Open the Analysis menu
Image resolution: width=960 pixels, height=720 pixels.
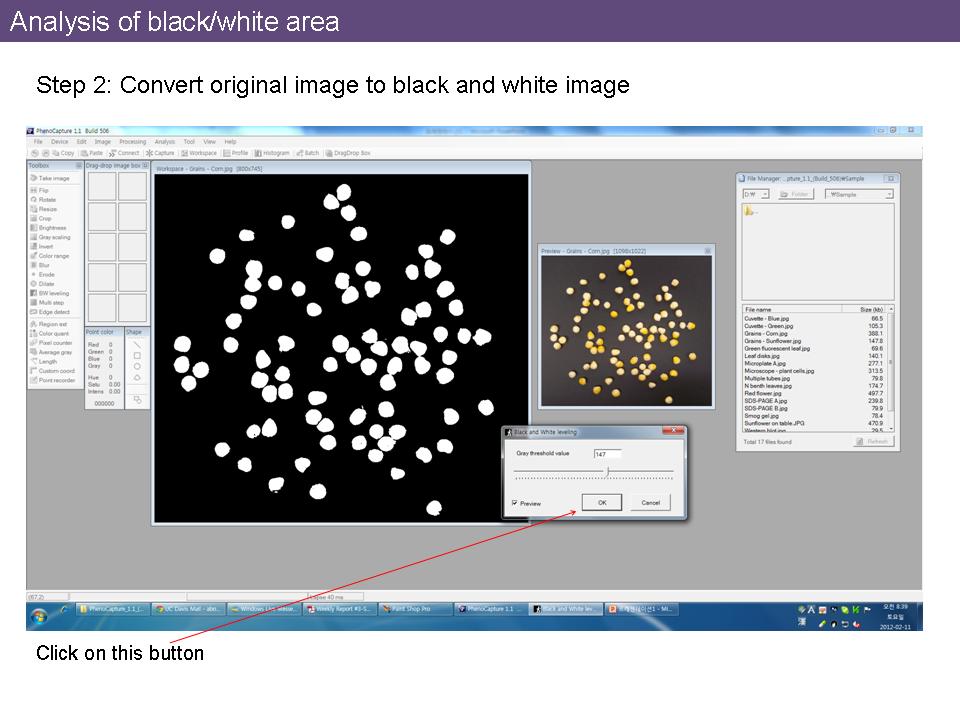[x=164, y=142]
